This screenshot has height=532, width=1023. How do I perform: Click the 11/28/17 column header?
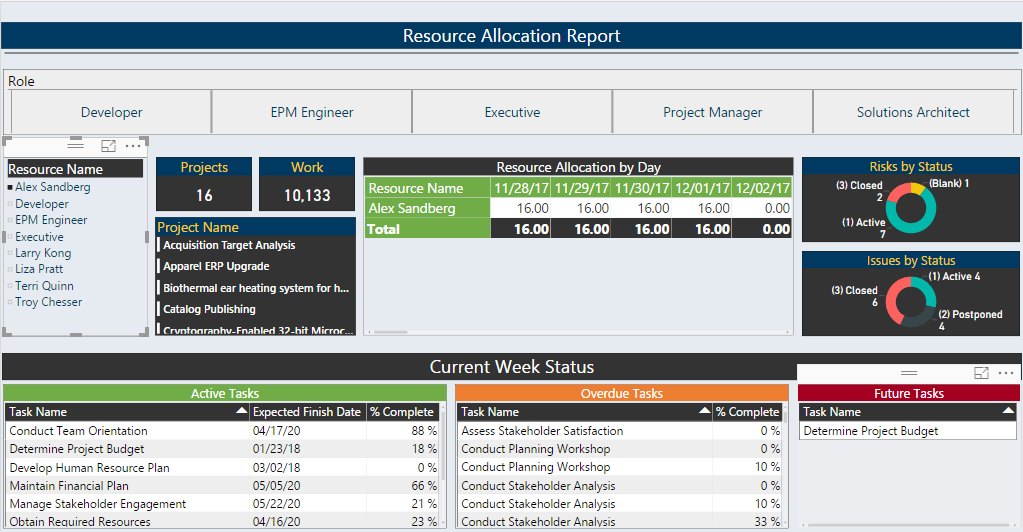521,188
